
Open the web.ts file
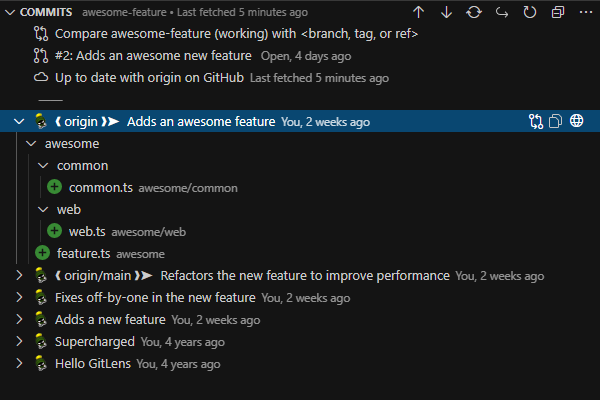pos(87,232)
